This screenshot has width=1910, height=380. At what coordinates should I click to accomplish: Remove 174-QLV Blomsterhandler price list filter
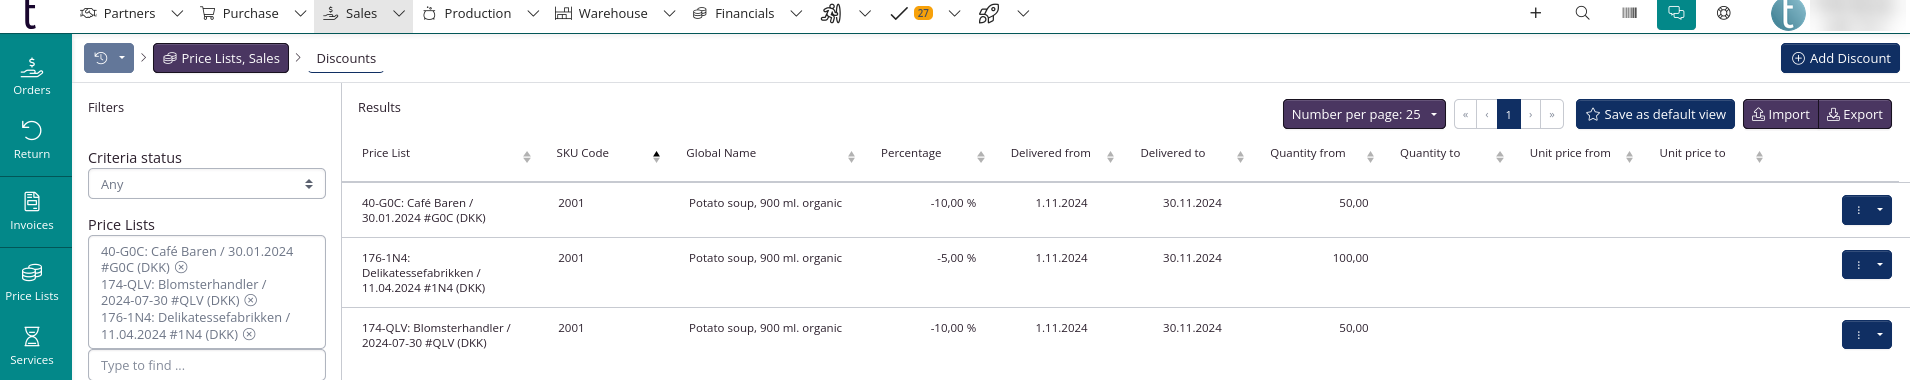point(251,301)
